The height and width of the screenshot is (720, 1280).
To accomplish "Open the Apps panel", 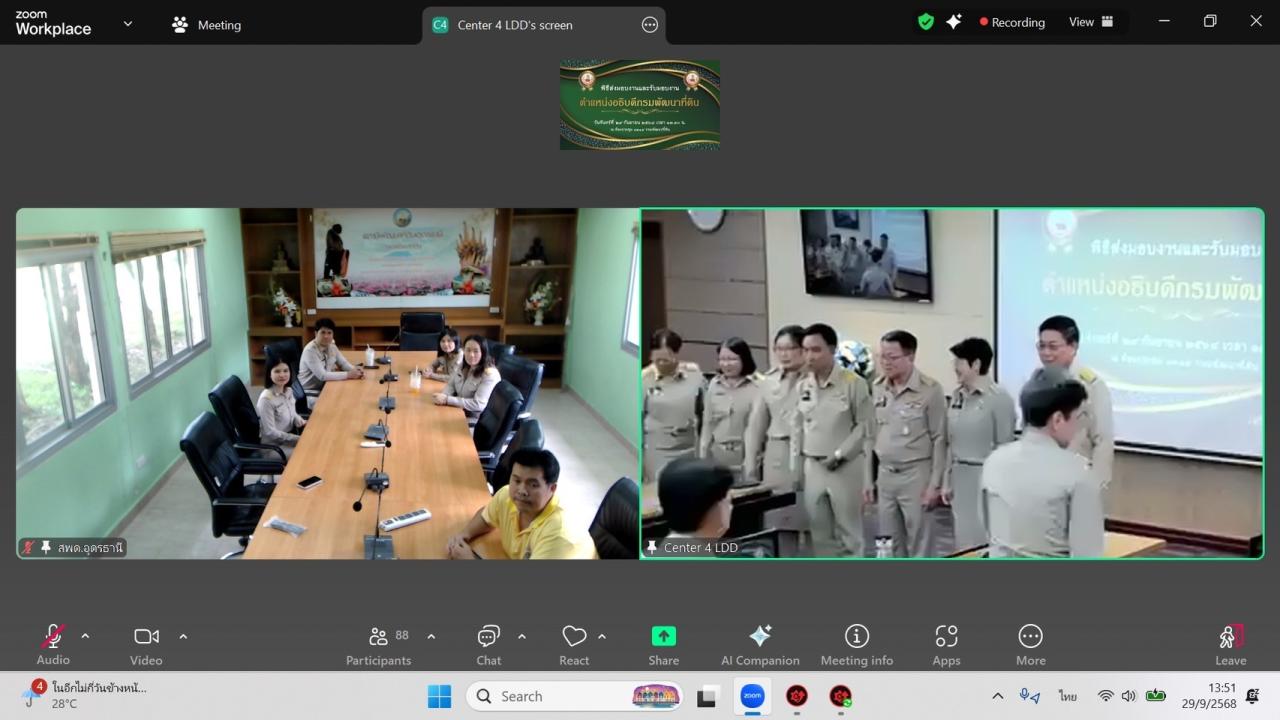I will pyautogui.click(x=946, y=644).
